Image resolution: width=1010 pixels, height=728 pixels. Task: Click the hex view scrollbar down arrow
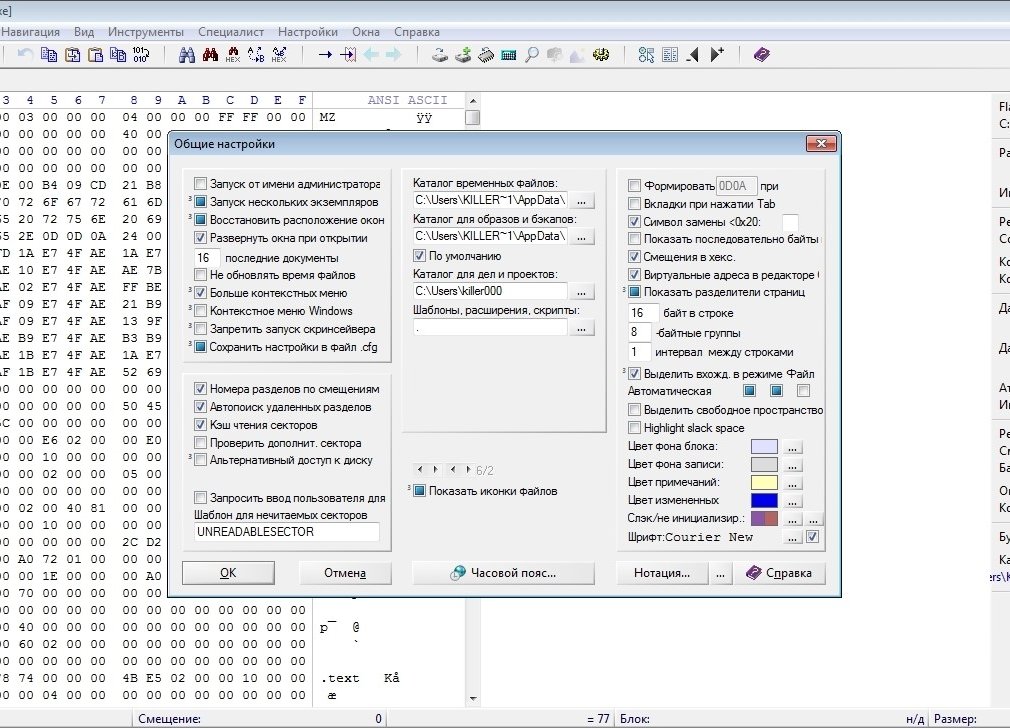(473, 698)
